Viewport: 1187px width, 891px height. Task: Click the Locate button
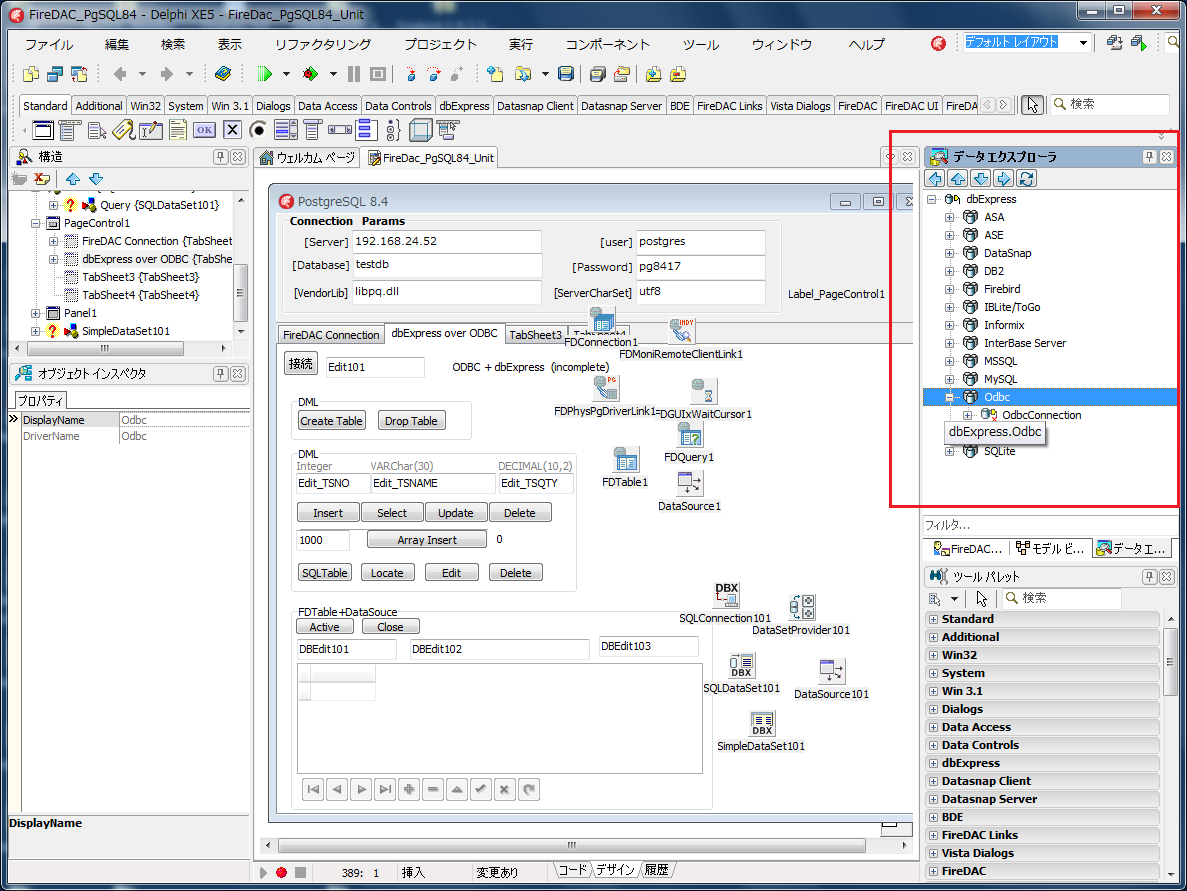(x=387, y=573)
